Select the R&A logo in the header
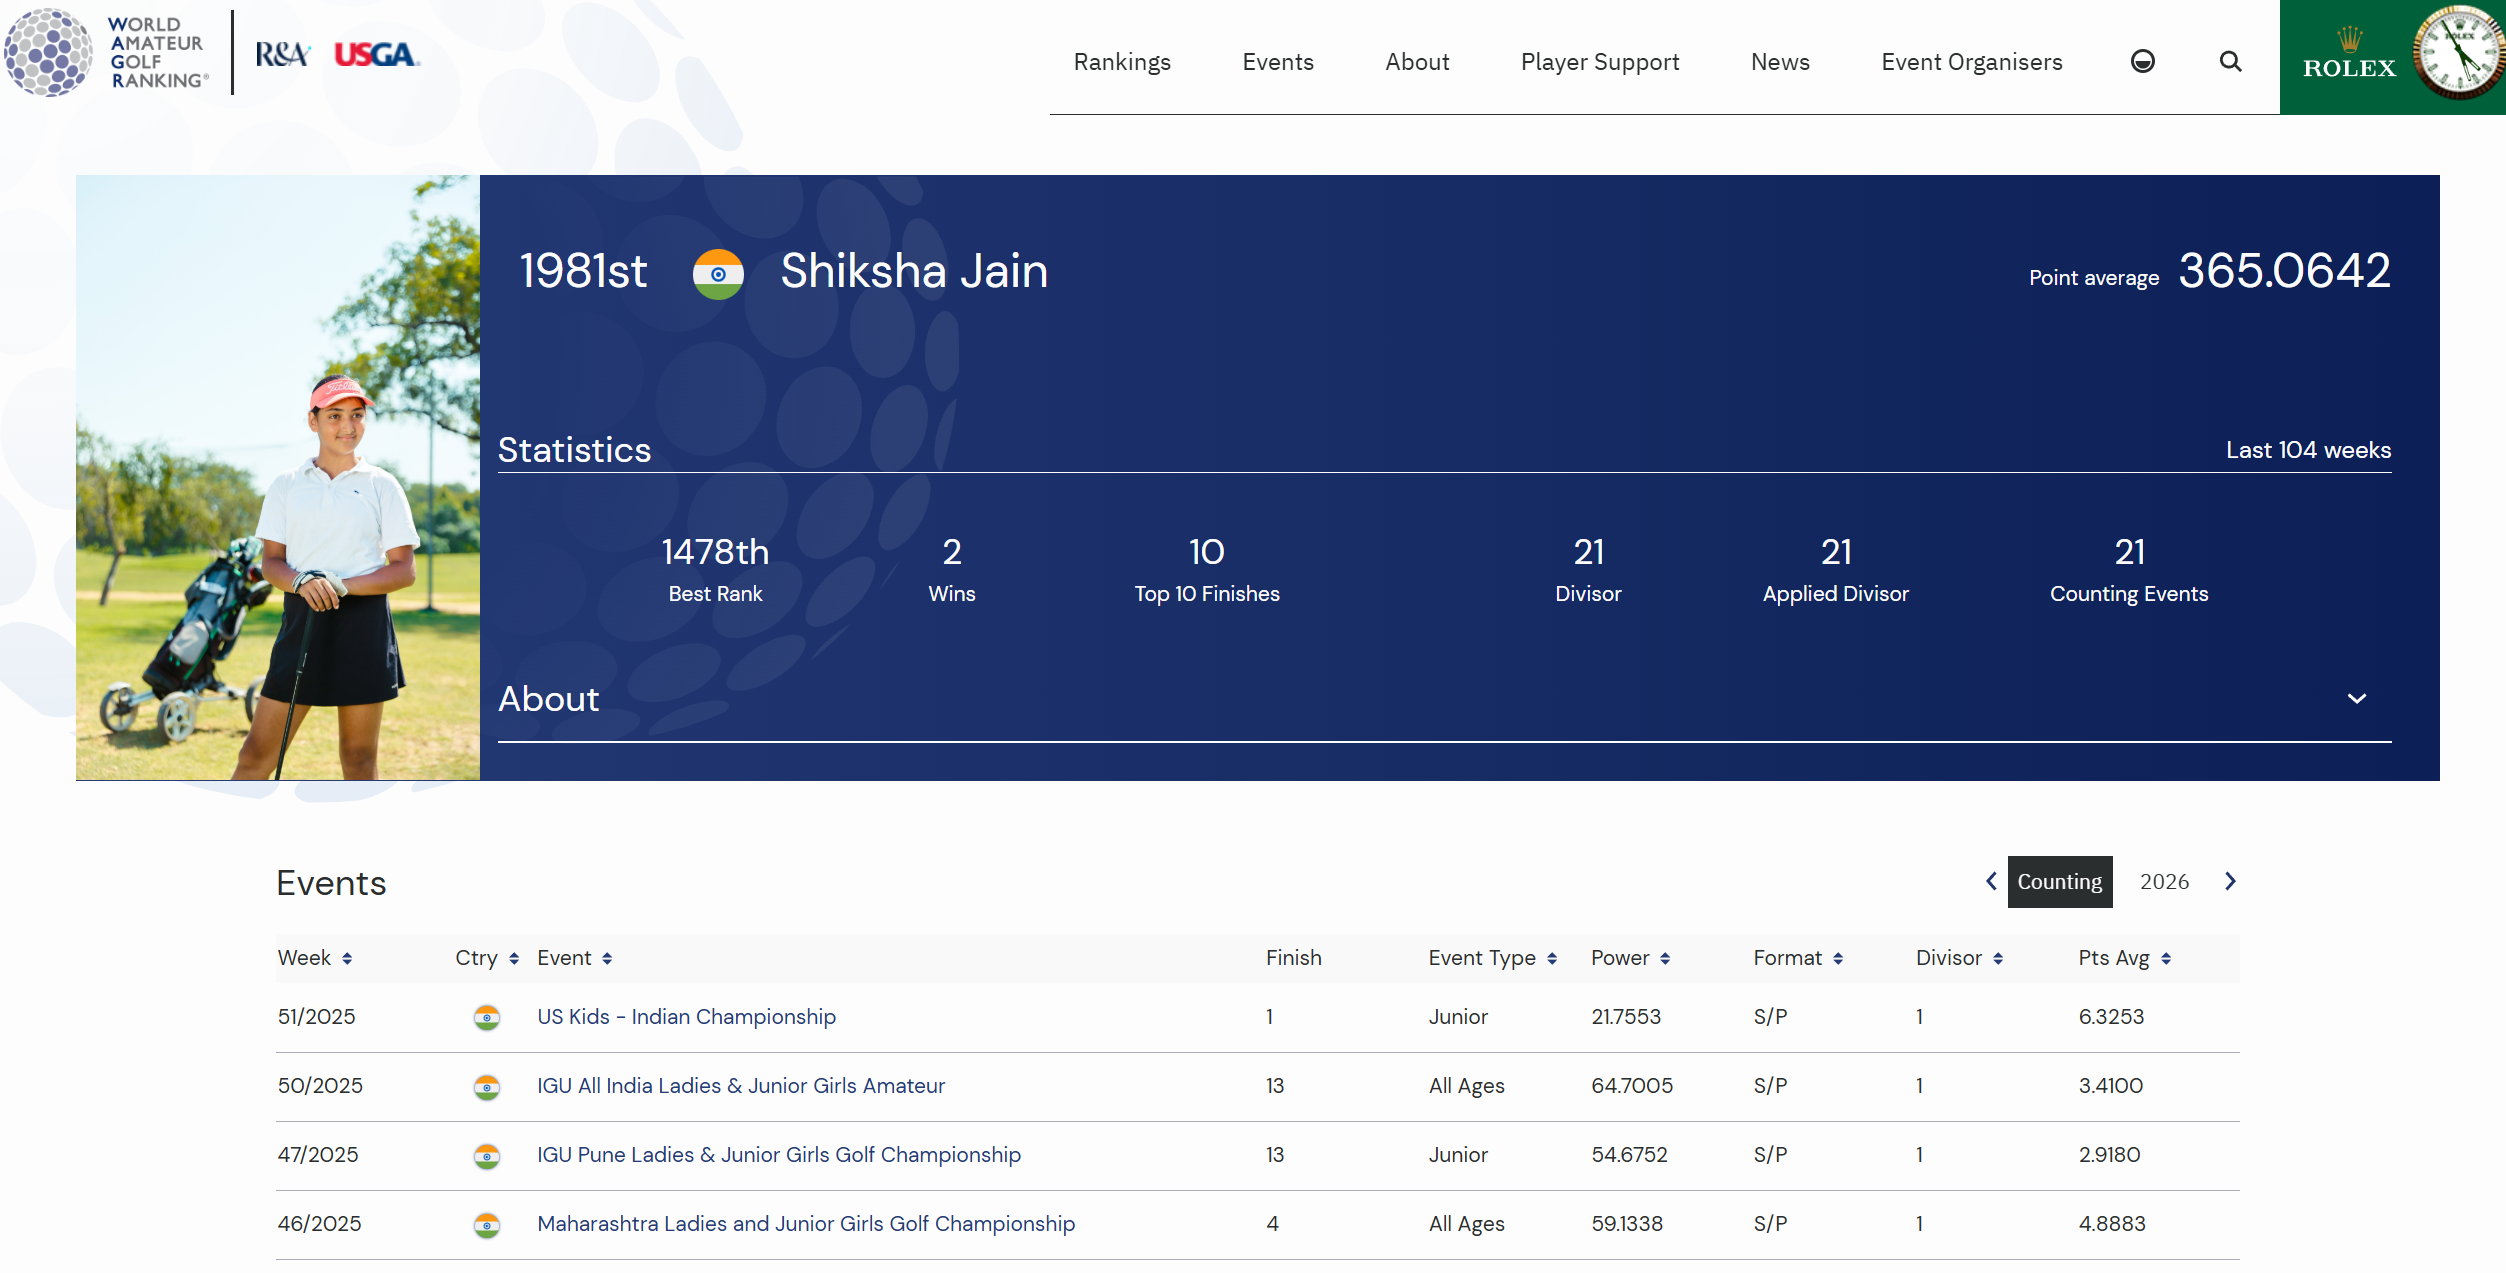 283,55
